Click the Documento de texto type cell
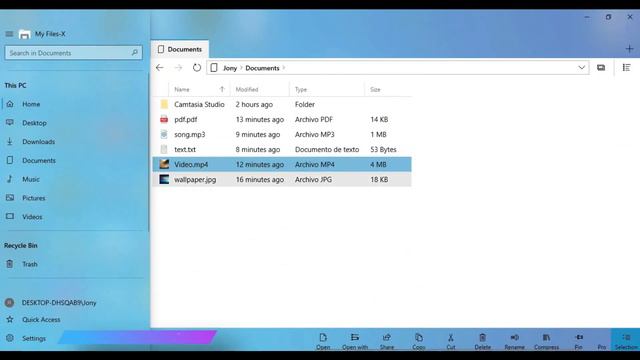 point(327,149)
